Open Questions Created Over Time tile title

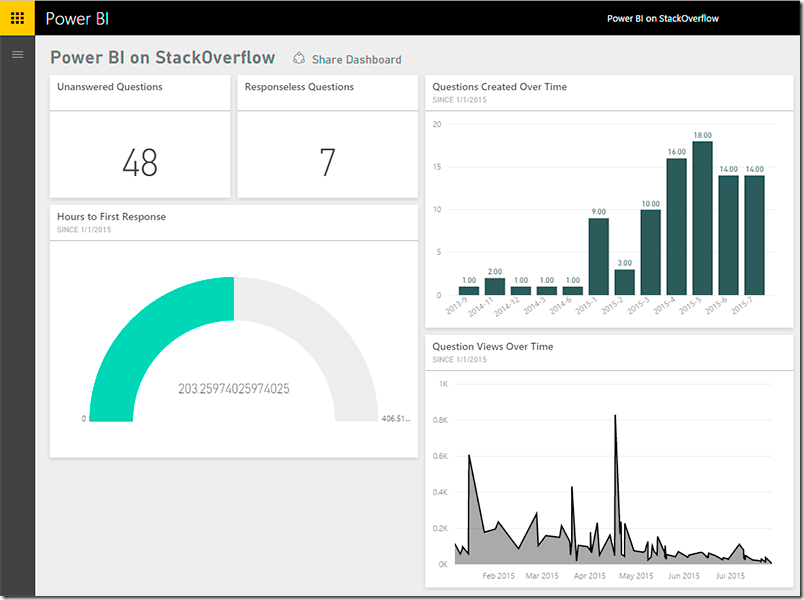pos(499,87)
